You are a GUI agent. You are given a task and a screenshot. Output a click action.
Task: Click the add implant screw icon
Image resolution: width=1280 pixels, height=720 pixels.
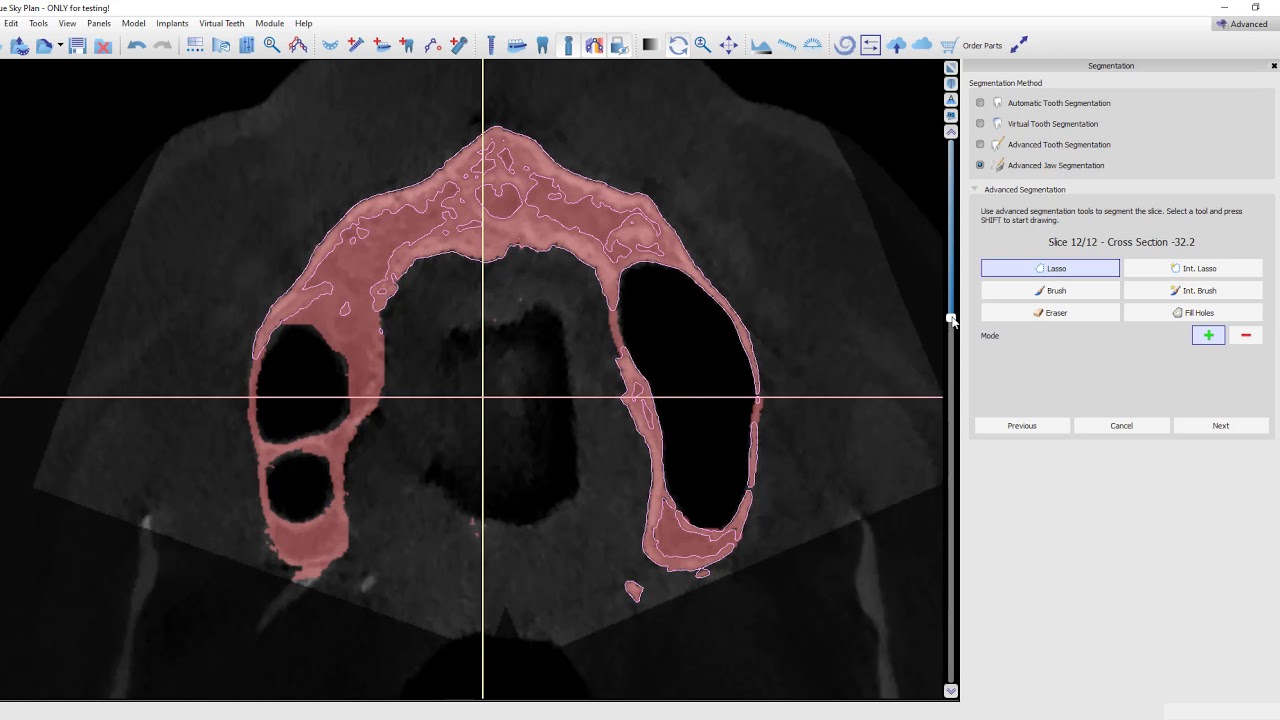355,45
